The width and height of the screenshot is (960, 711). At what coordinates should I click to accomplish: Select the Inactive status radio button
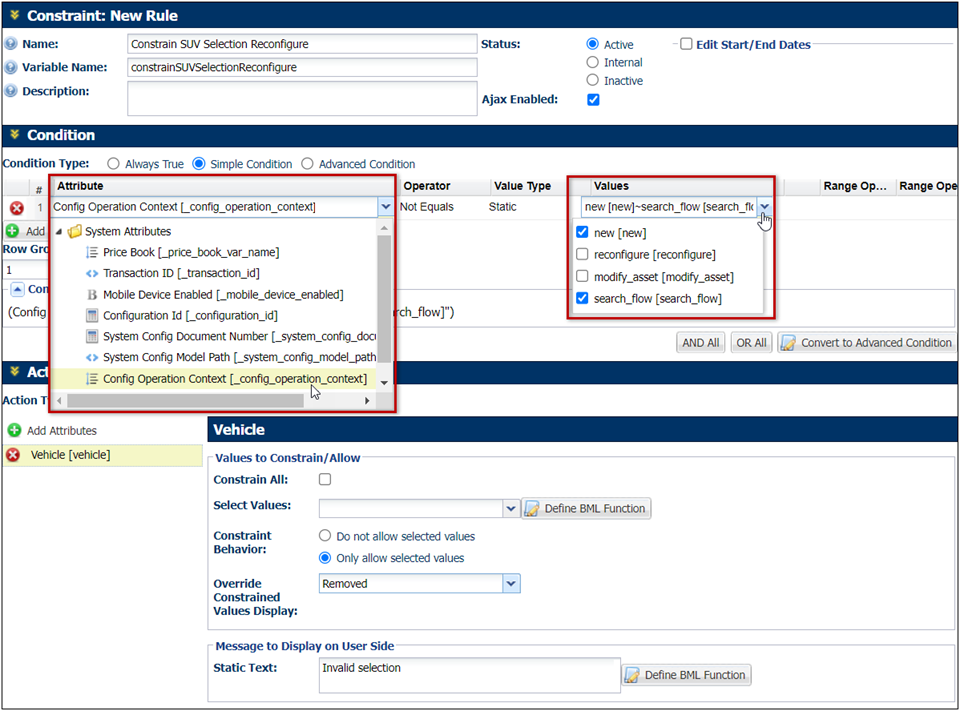tap(593, 80)
